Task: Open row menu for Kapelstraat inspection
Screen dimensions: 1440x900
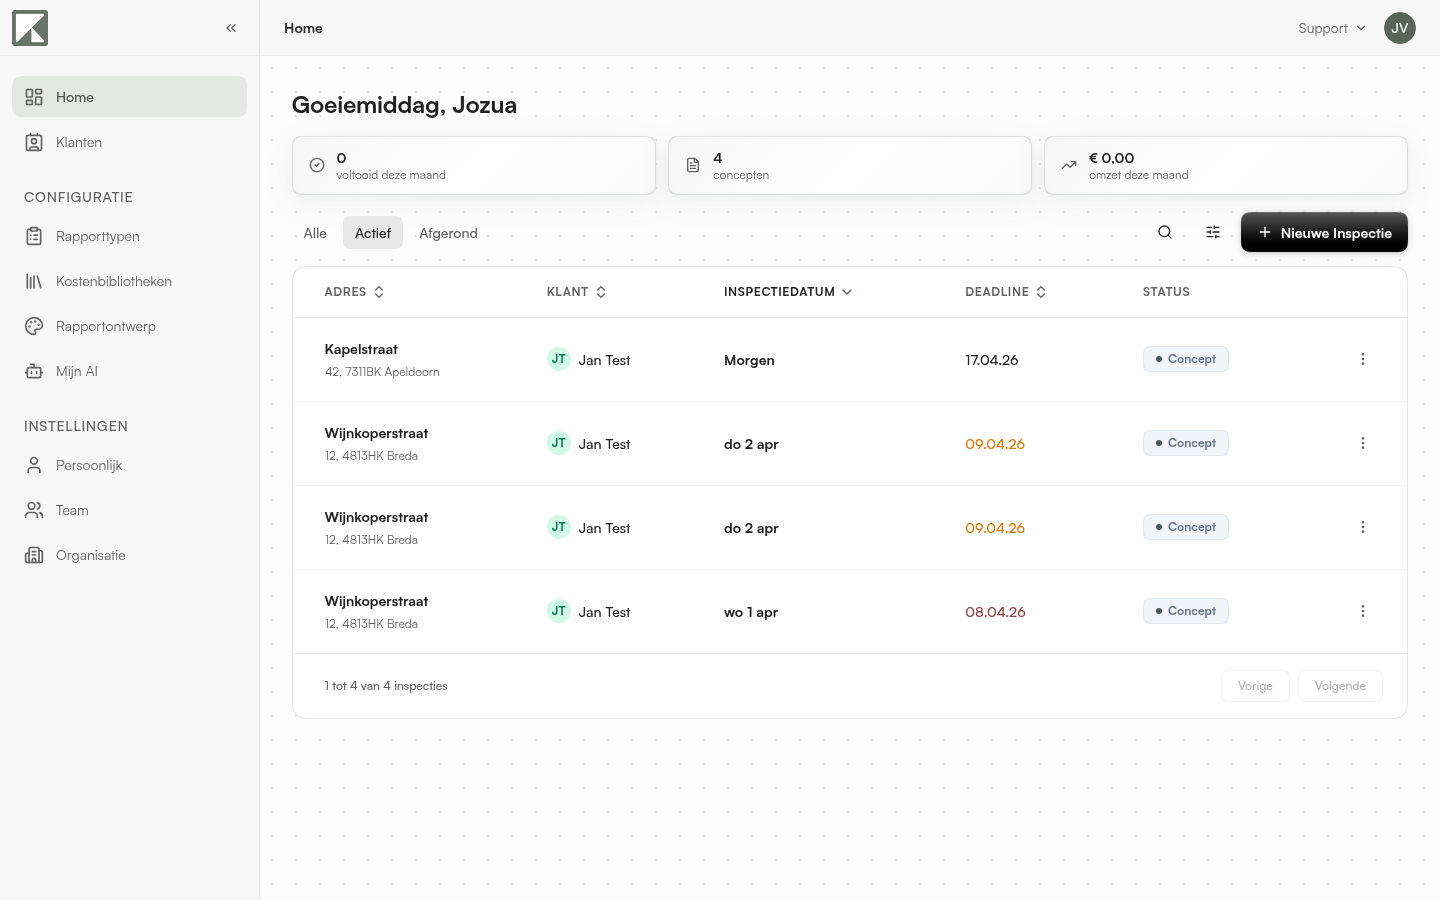Action: [x=1363, y=359]
